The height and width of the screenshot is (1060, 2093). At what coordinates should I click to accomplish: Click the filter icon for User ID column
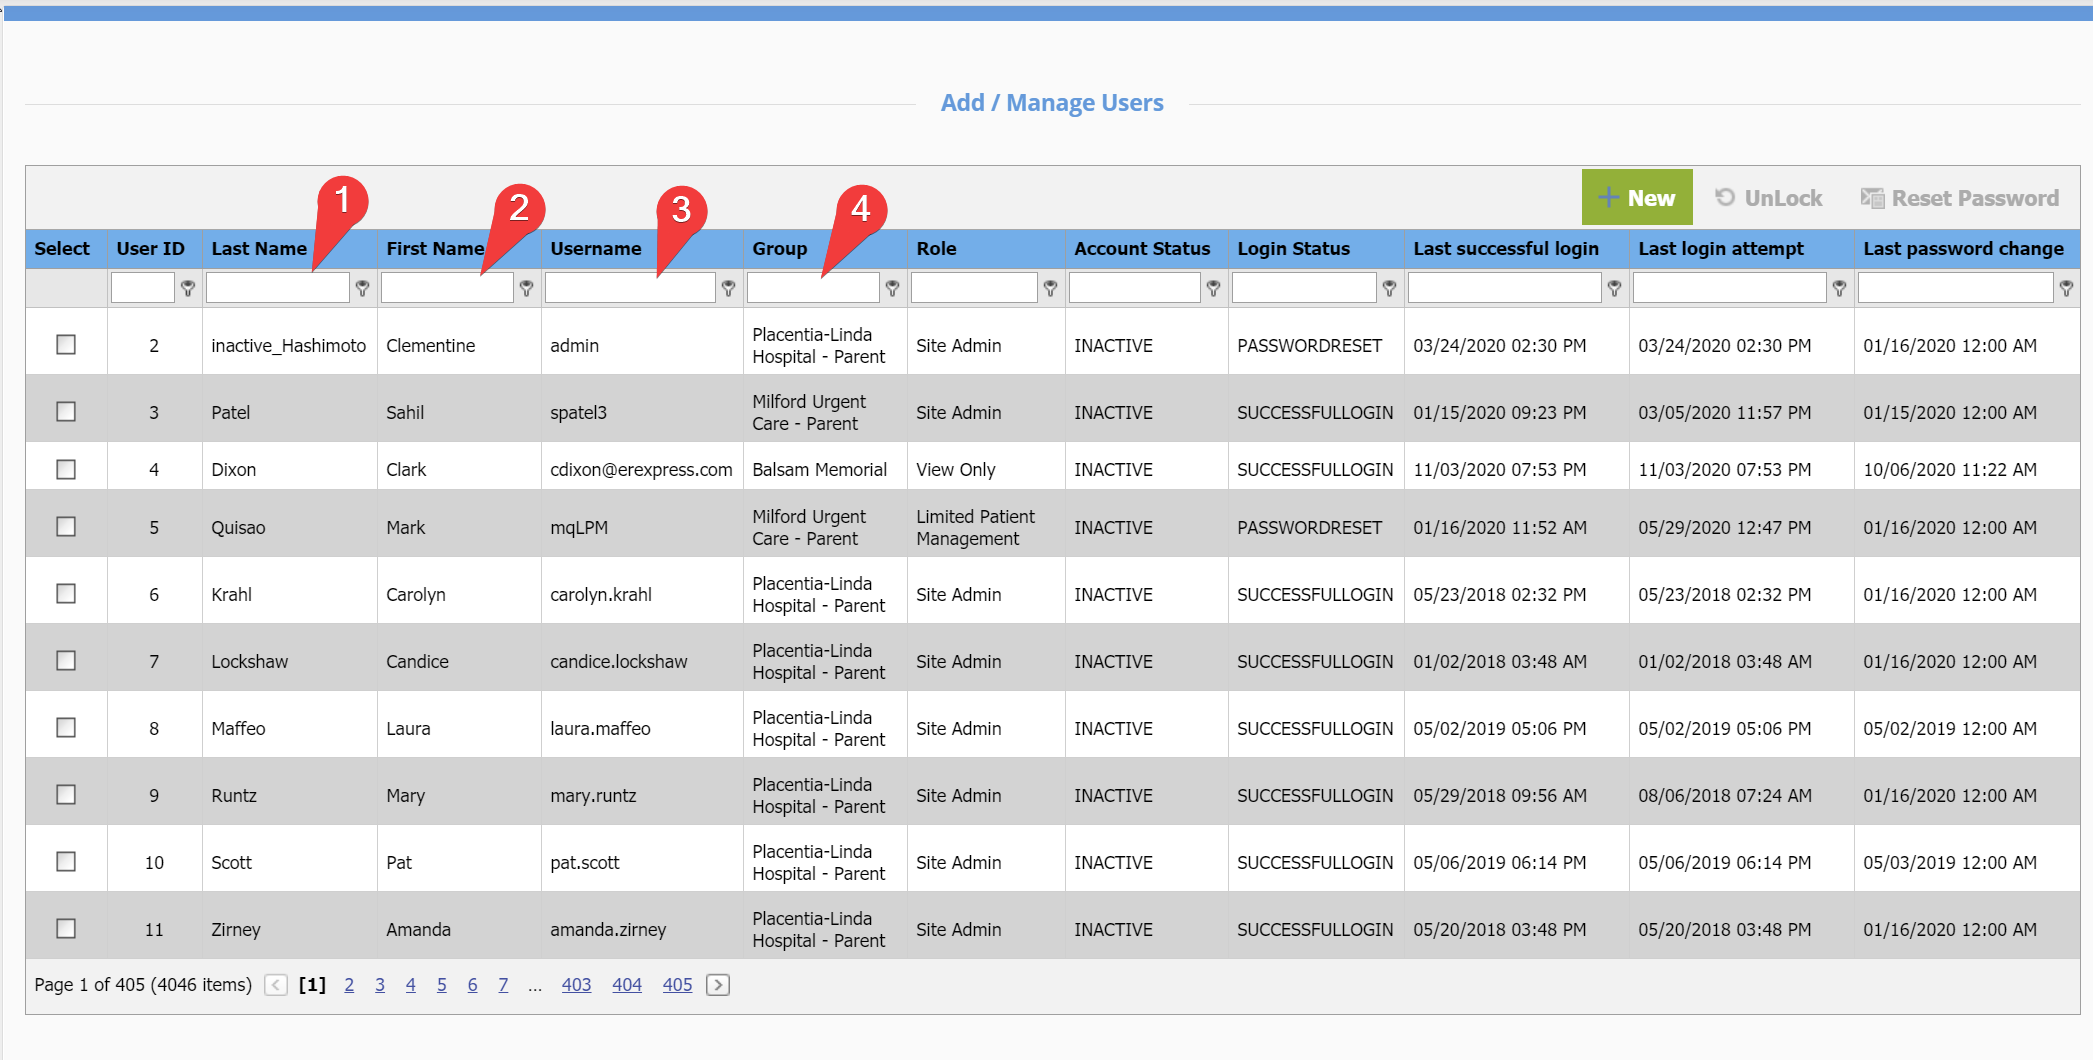tap(187, 288)
